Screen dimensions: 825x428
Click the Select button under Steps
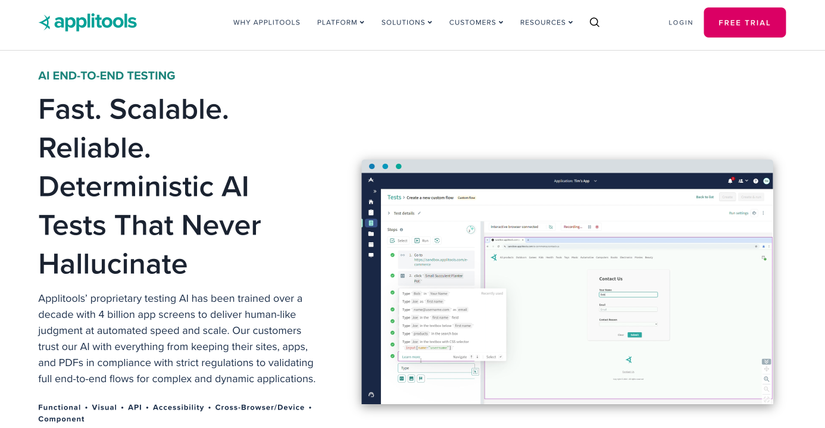[x=398, y=241]
